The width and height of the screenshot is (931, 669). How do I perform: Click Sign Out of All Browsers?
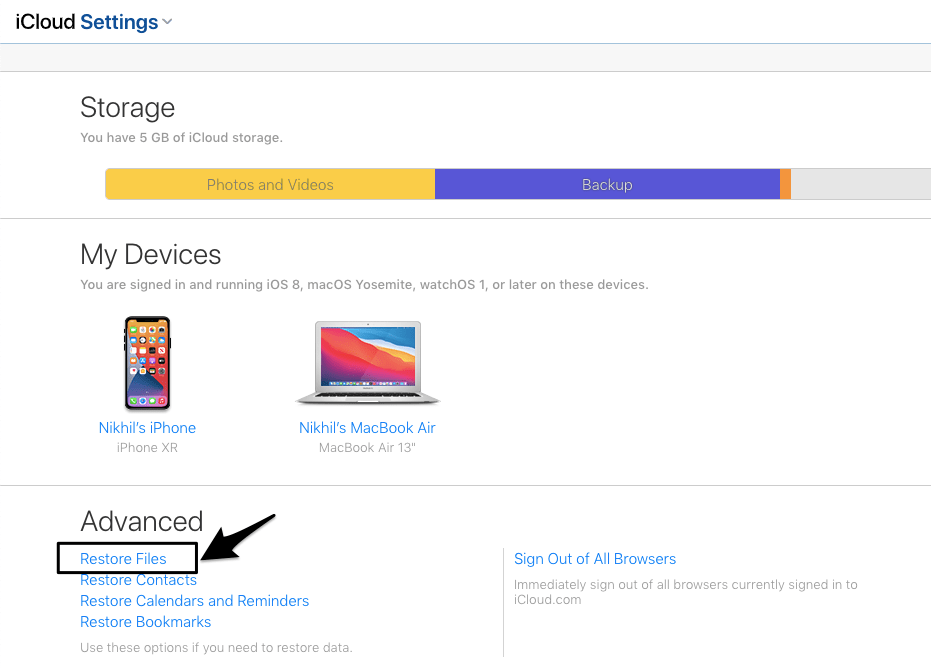pos(595,559)
